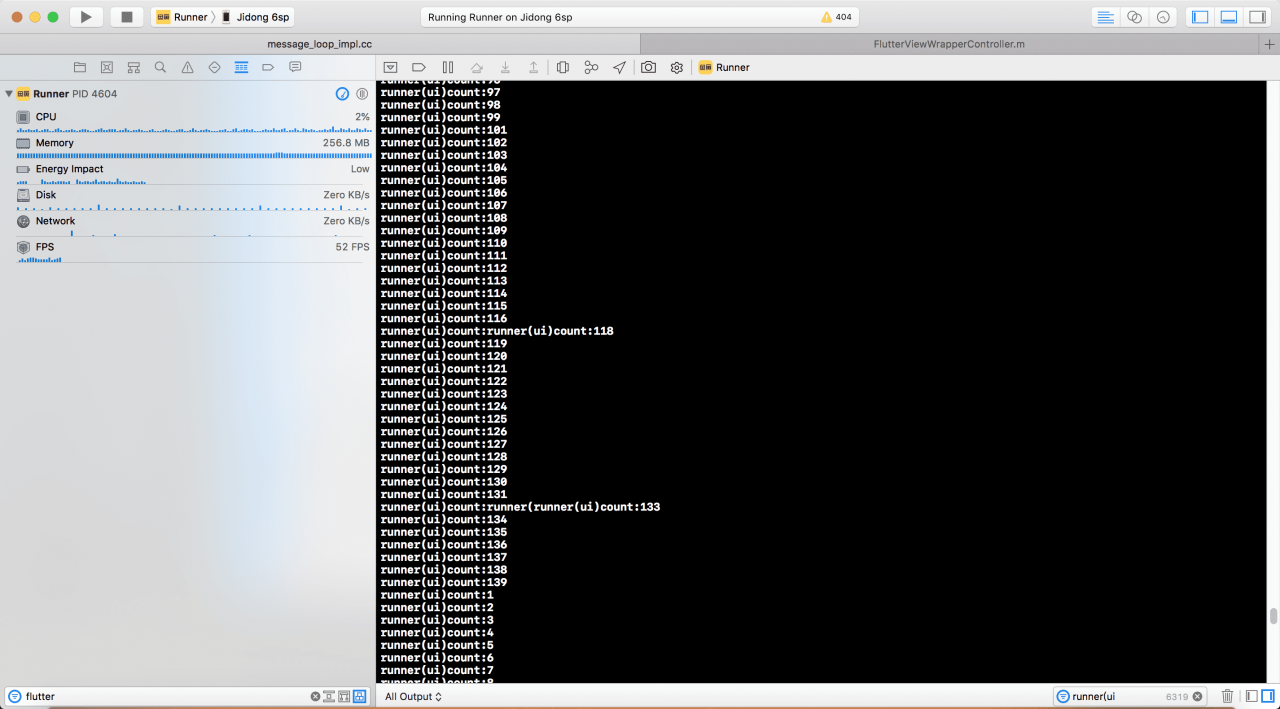Viewport: 1280px width, 709px height.
Task: Open the Find navigator magnifier icon
Action: (x=160, y=67)
